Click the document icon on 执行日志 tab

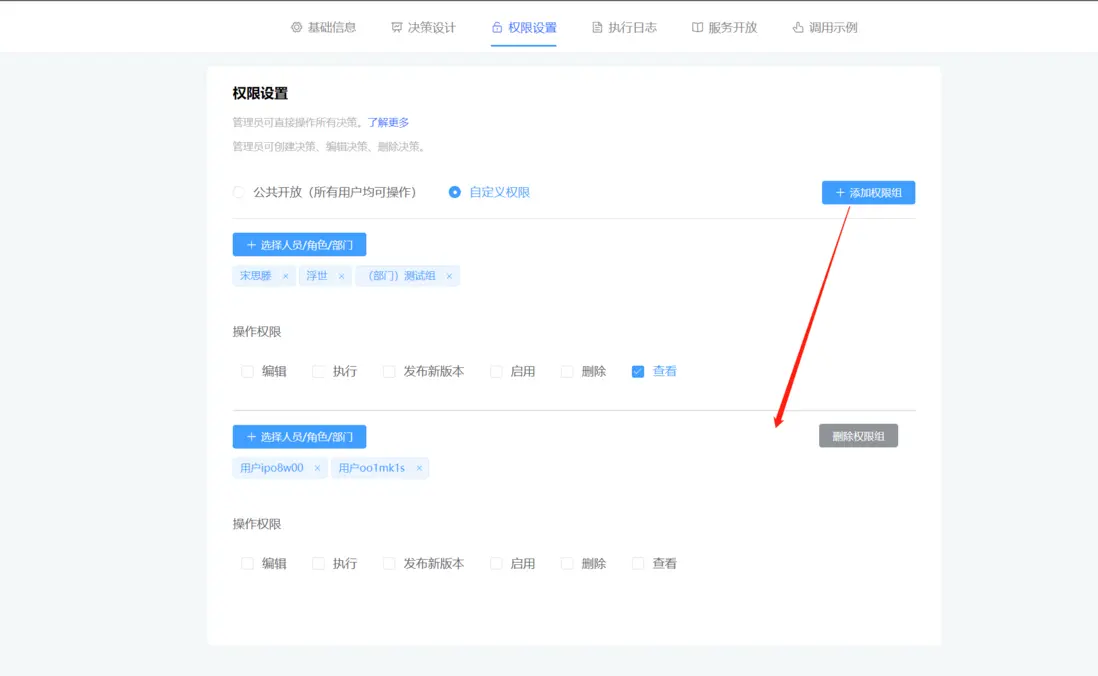[x=599, y=27]
